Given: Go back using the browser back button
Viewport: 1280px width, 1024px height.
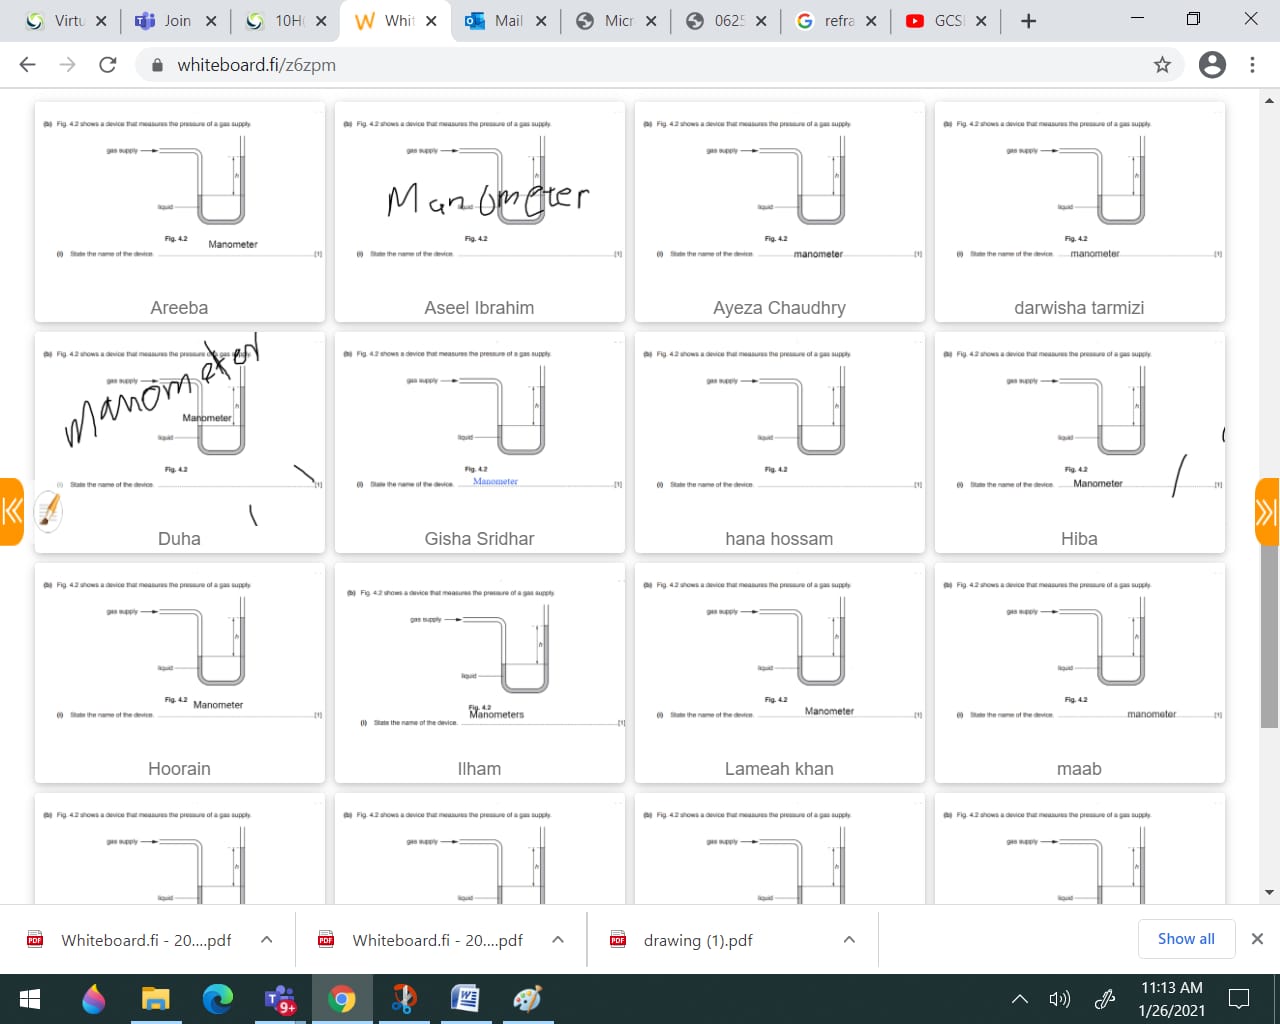Looking at the screenshot, I should pyautogui.click(x=27, y=63).
